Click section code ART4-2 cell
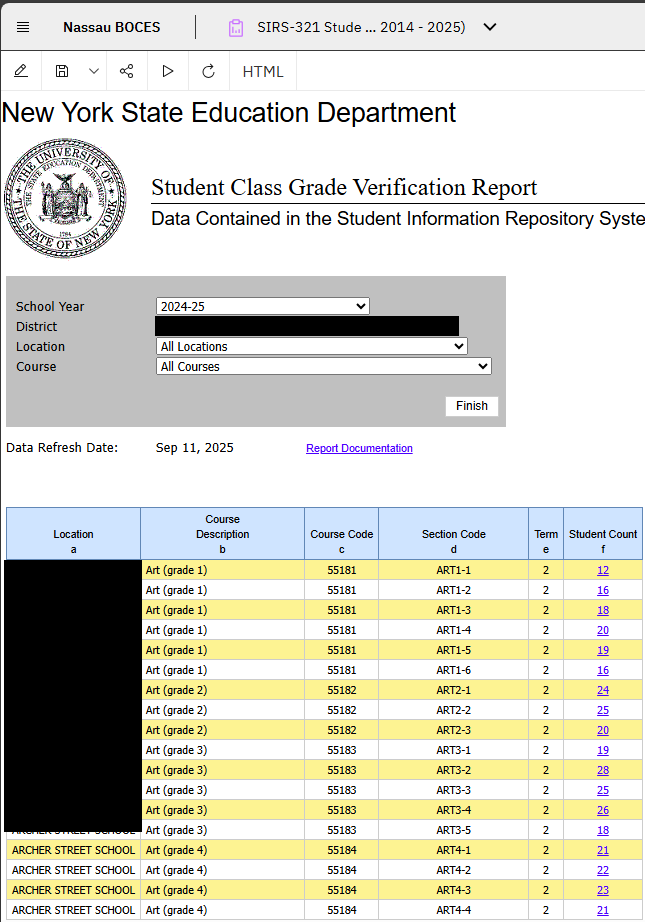 tap(453, 870)
